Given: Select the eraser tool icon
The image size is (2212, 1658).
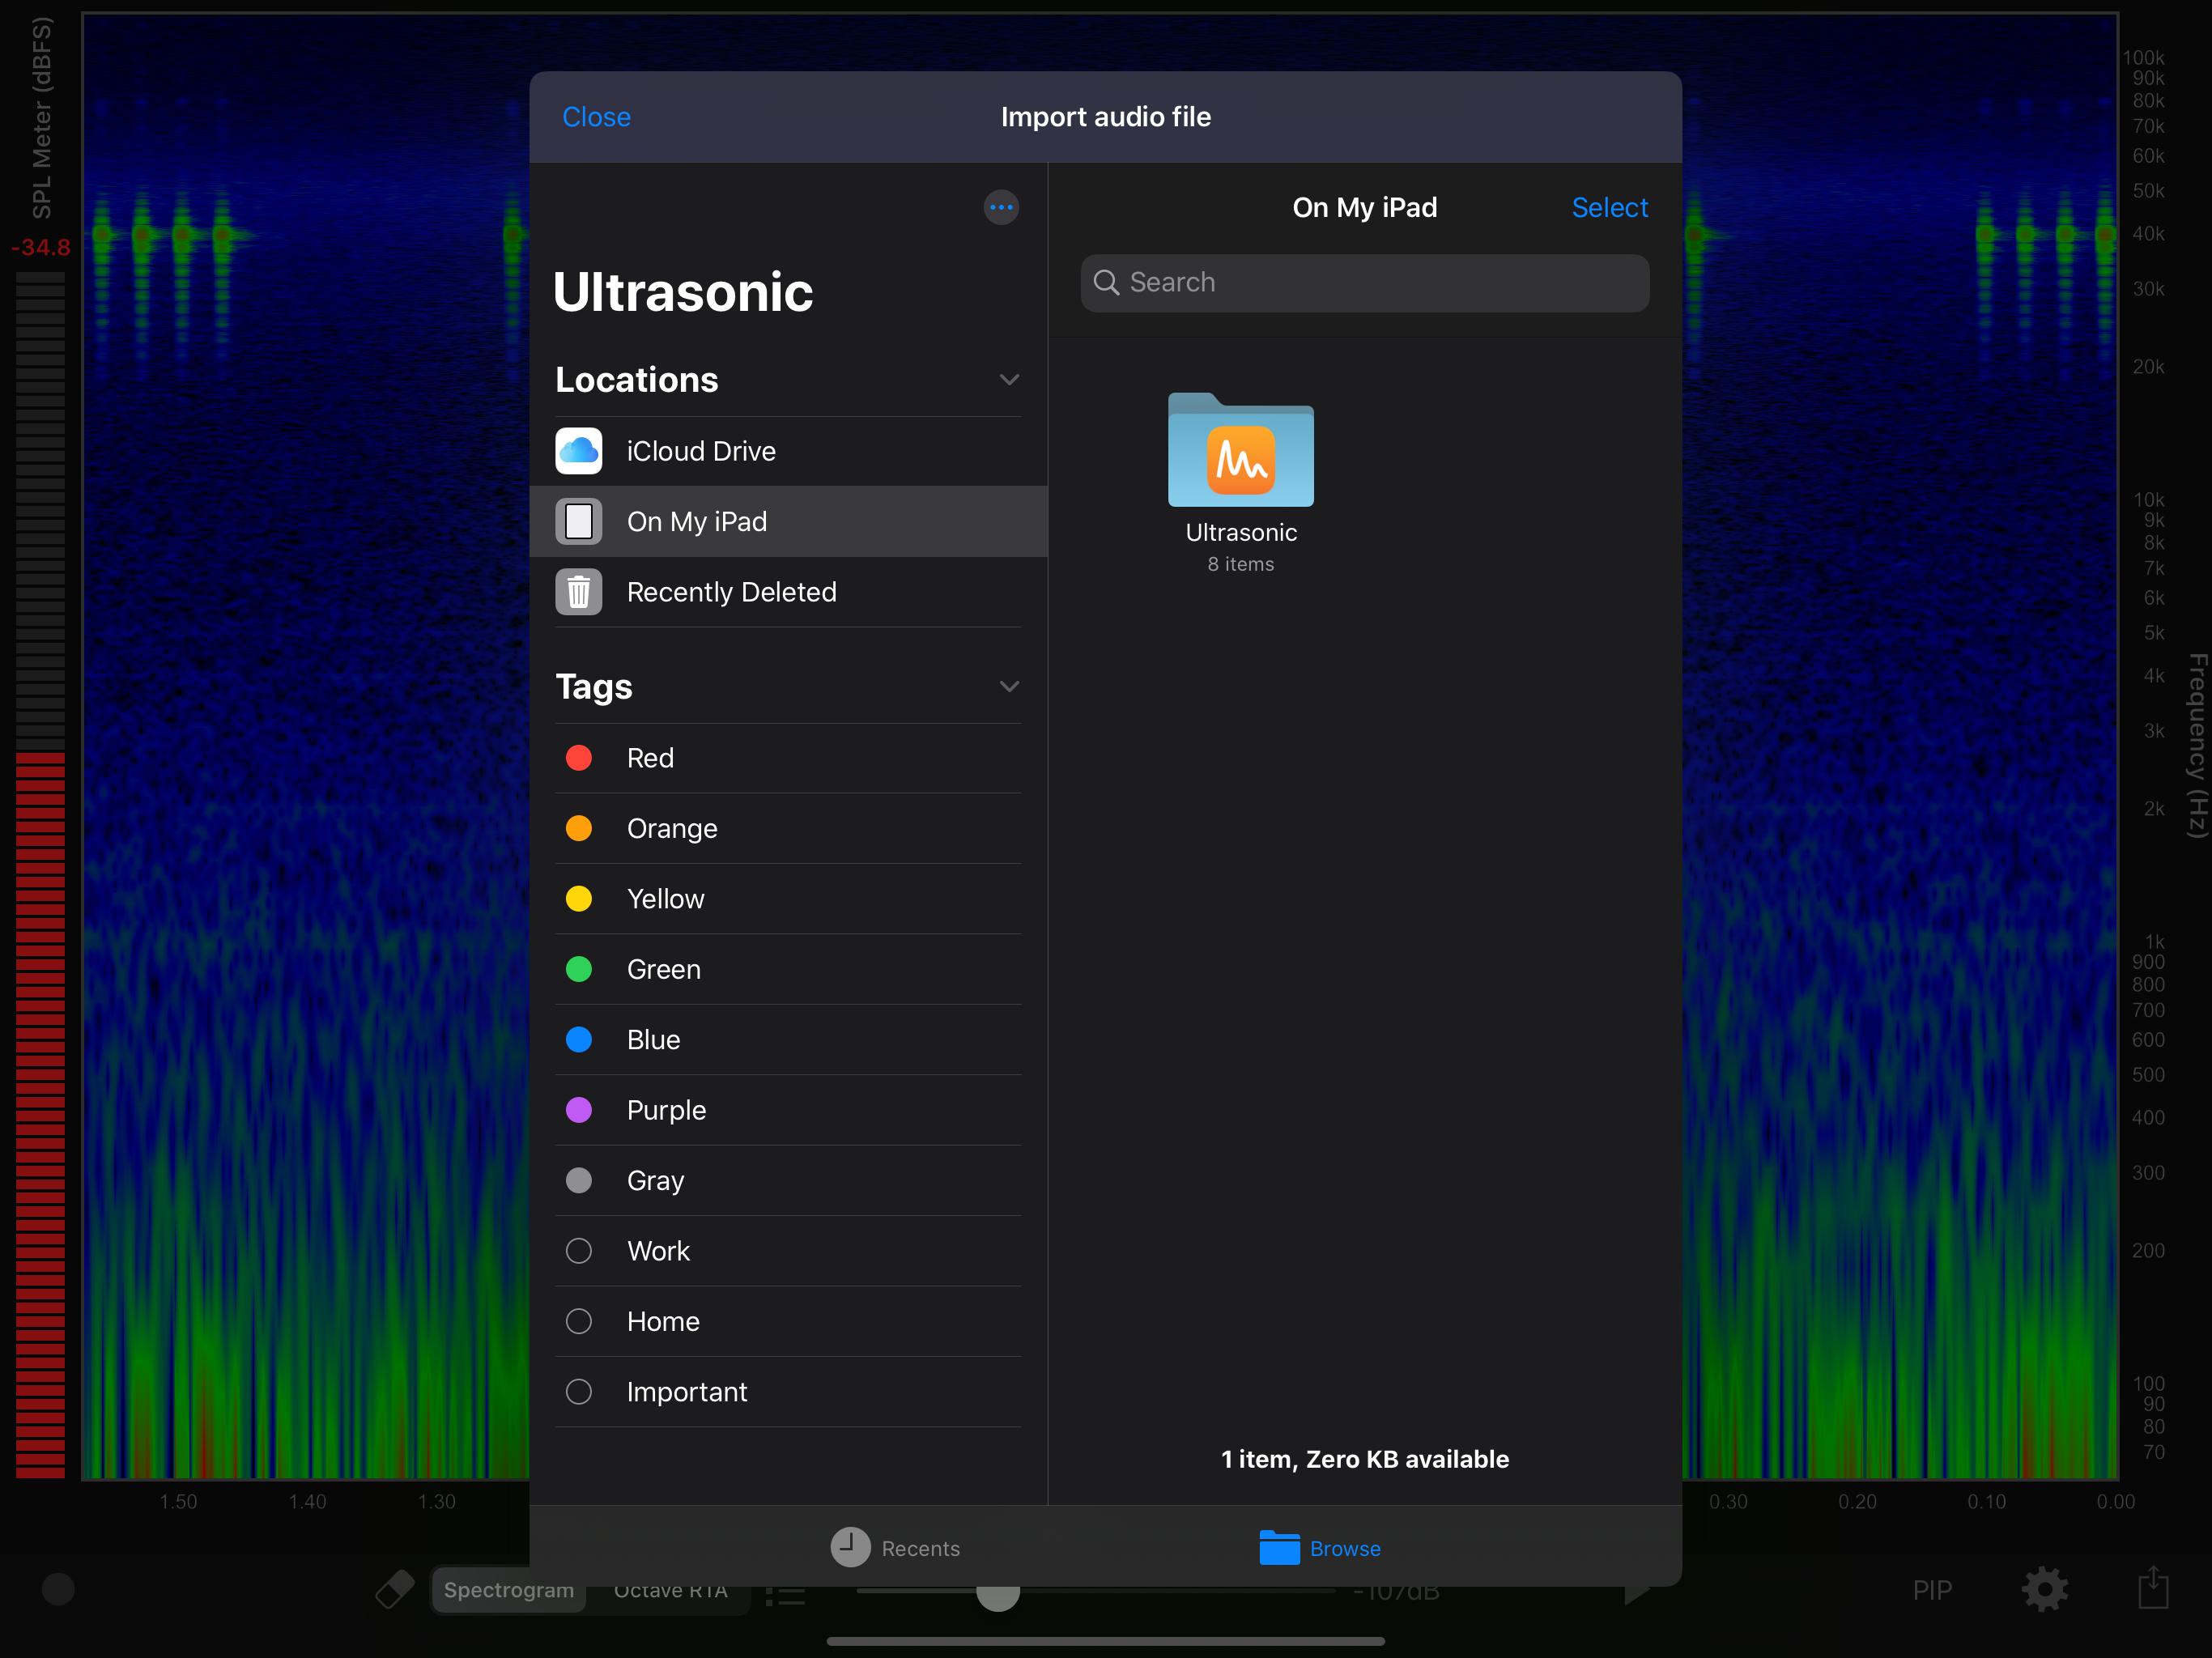Looking at the screenshot, I should click(x=394, y=1589).
